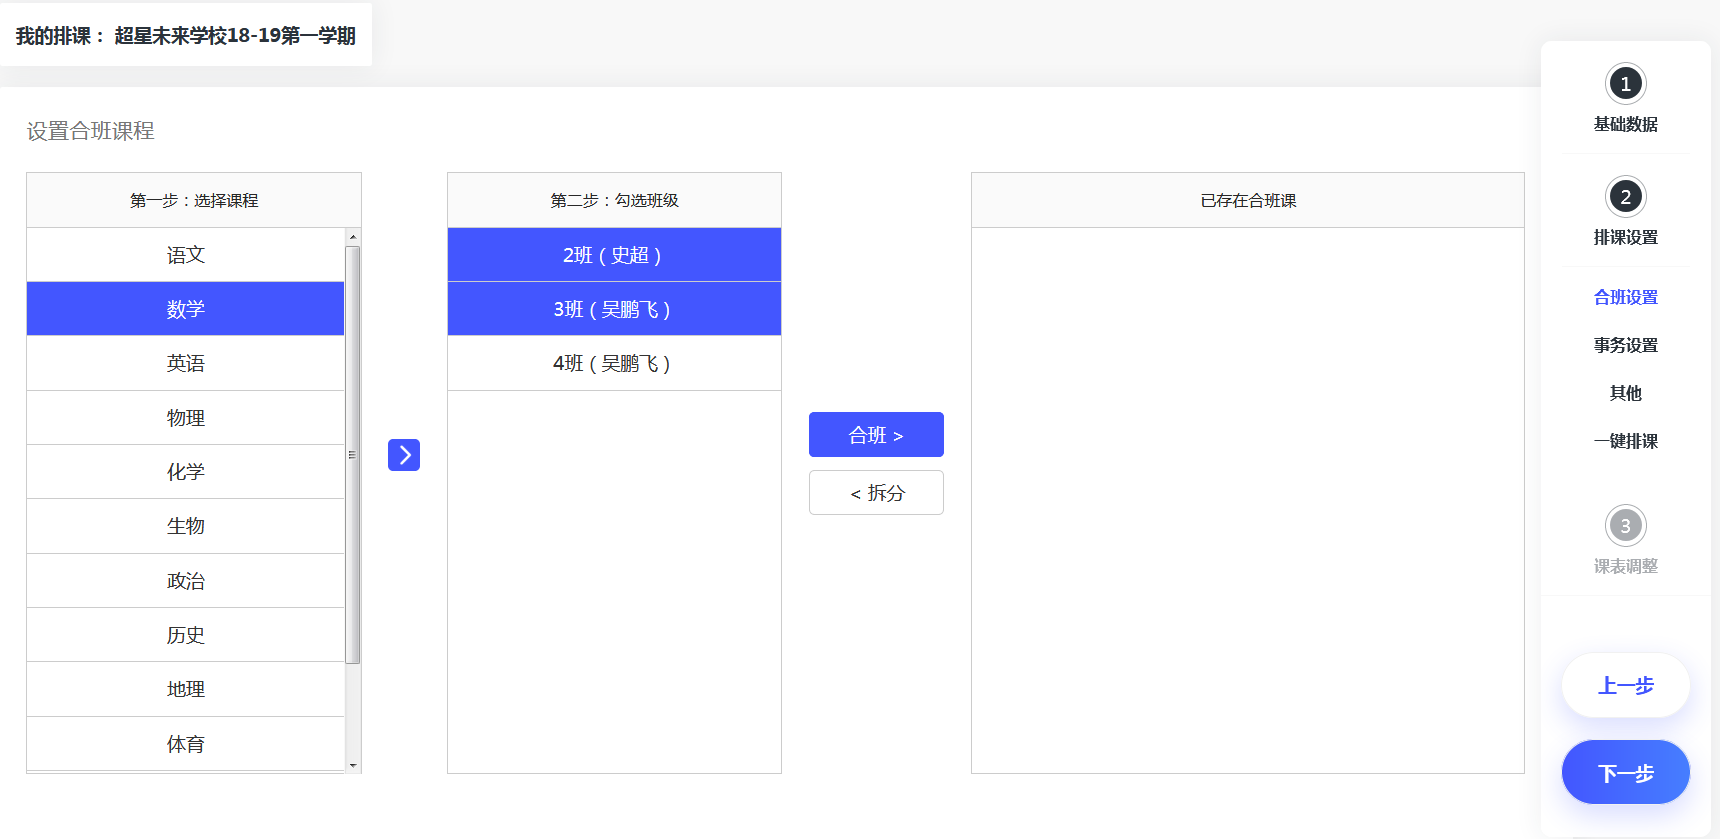Choose the 物理 course from list

[x=186, y=418]
